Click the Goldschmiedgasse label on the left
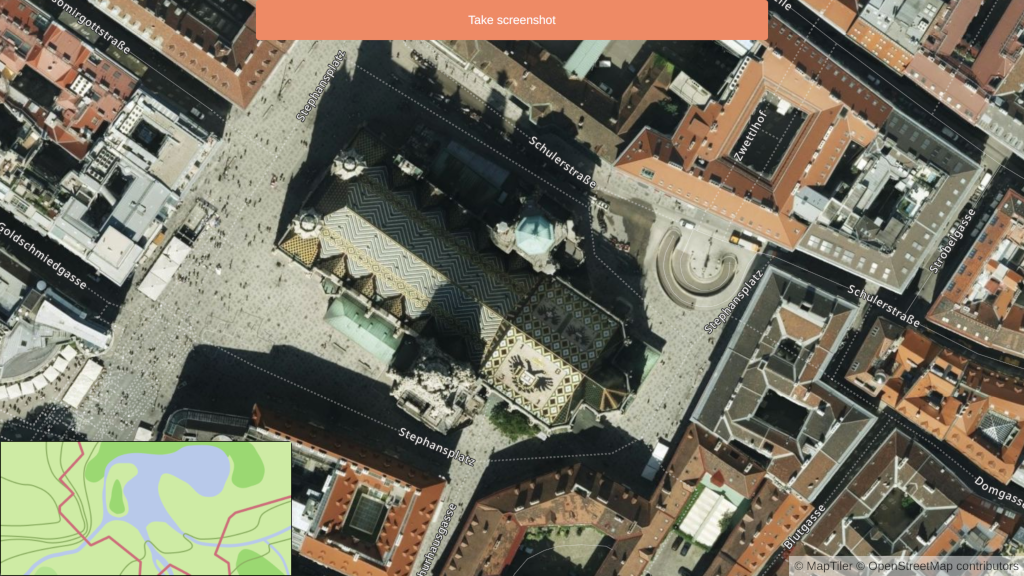This screenshot has height=576, width=1024. click(42, 255)
